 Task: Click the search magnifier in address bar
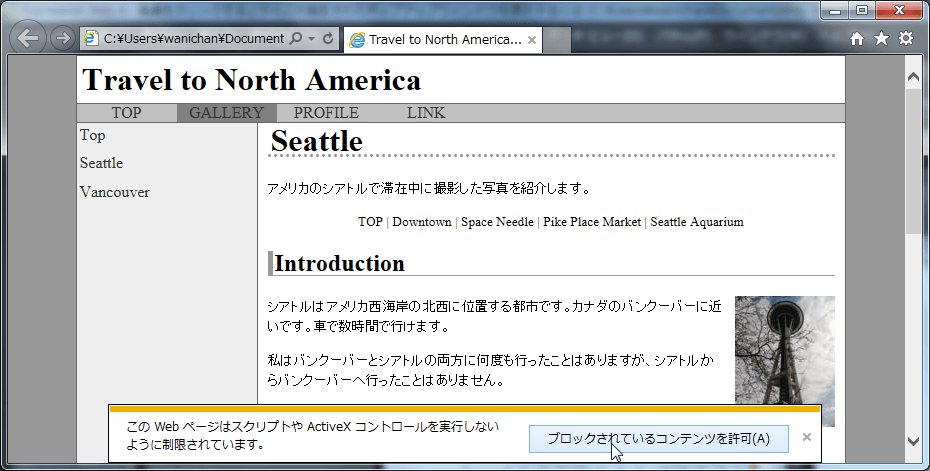pos(295,39)
